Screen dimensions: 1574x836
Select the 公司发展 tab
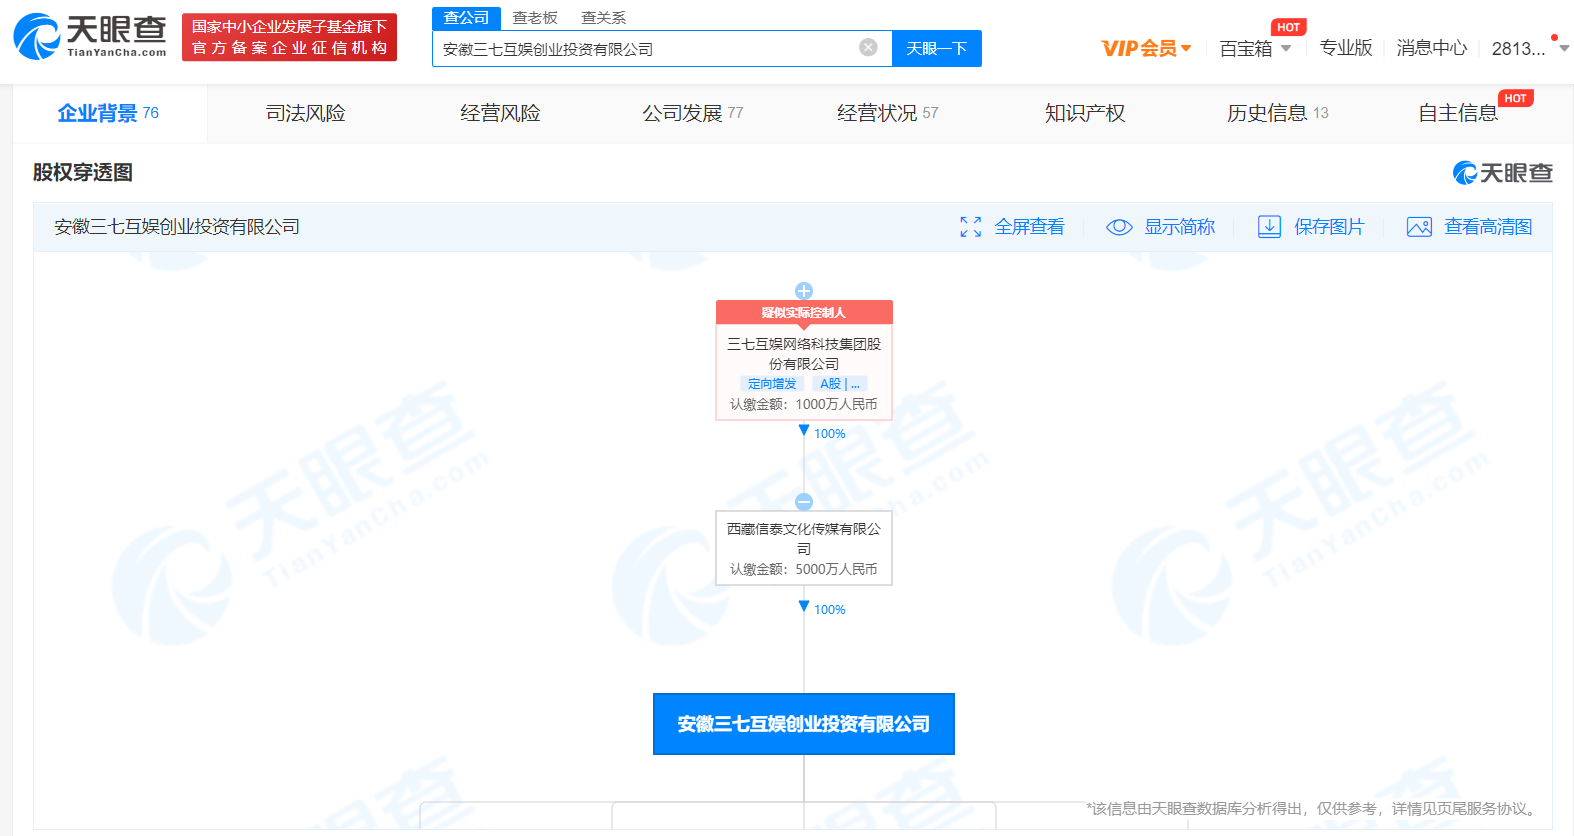point(692,113)
